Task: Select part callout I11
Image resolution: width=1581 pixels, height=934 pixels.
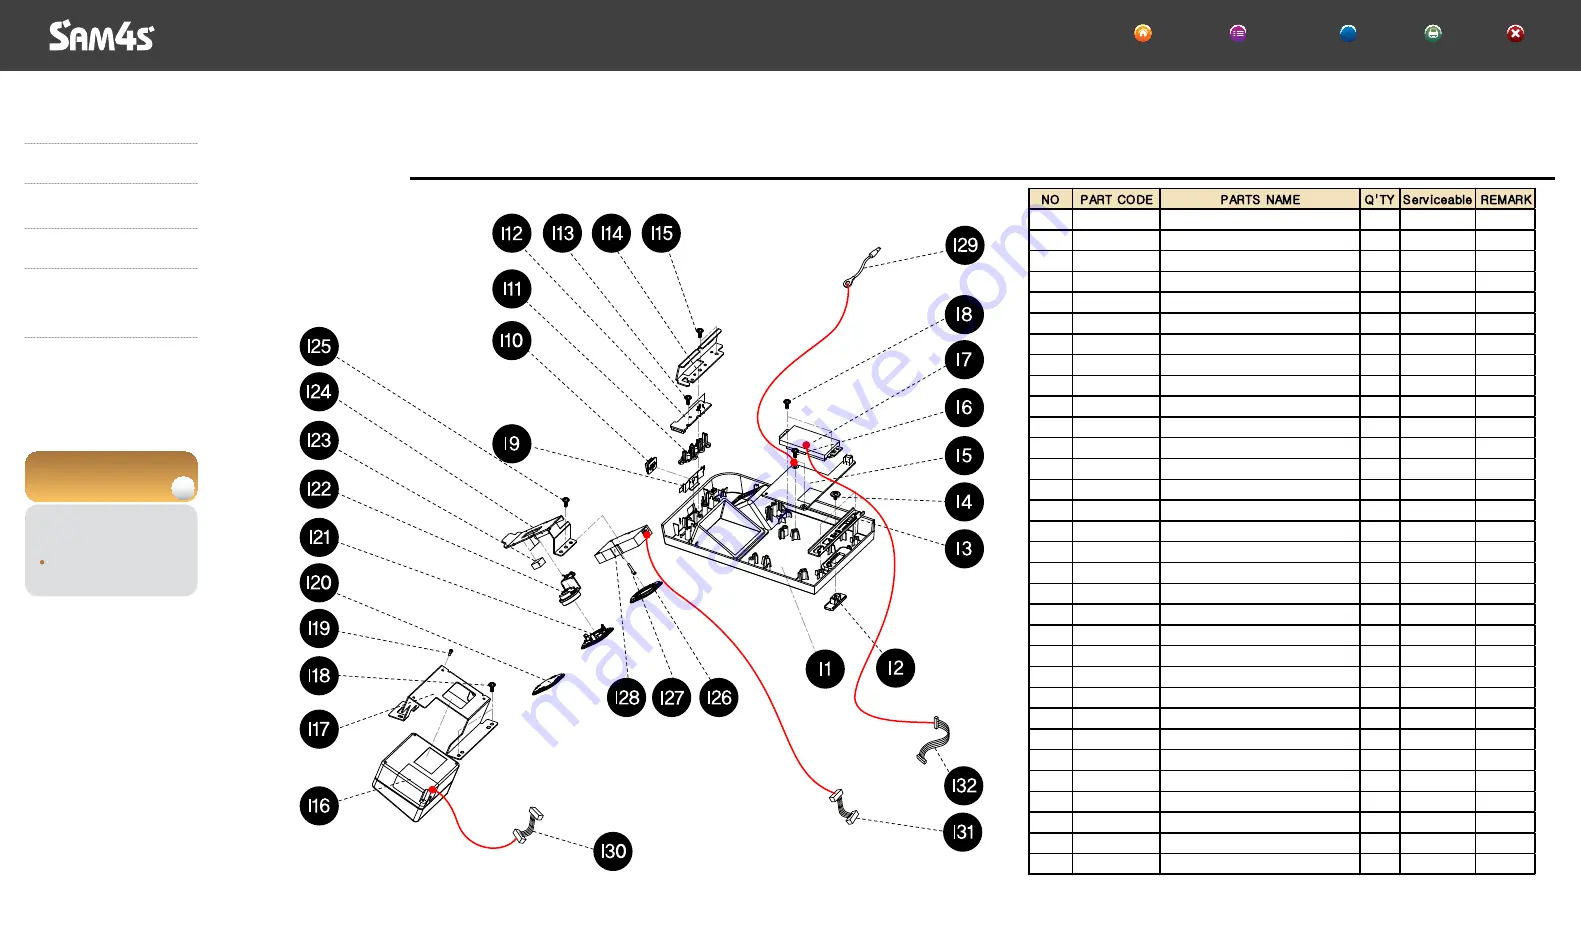Action: 512,289
